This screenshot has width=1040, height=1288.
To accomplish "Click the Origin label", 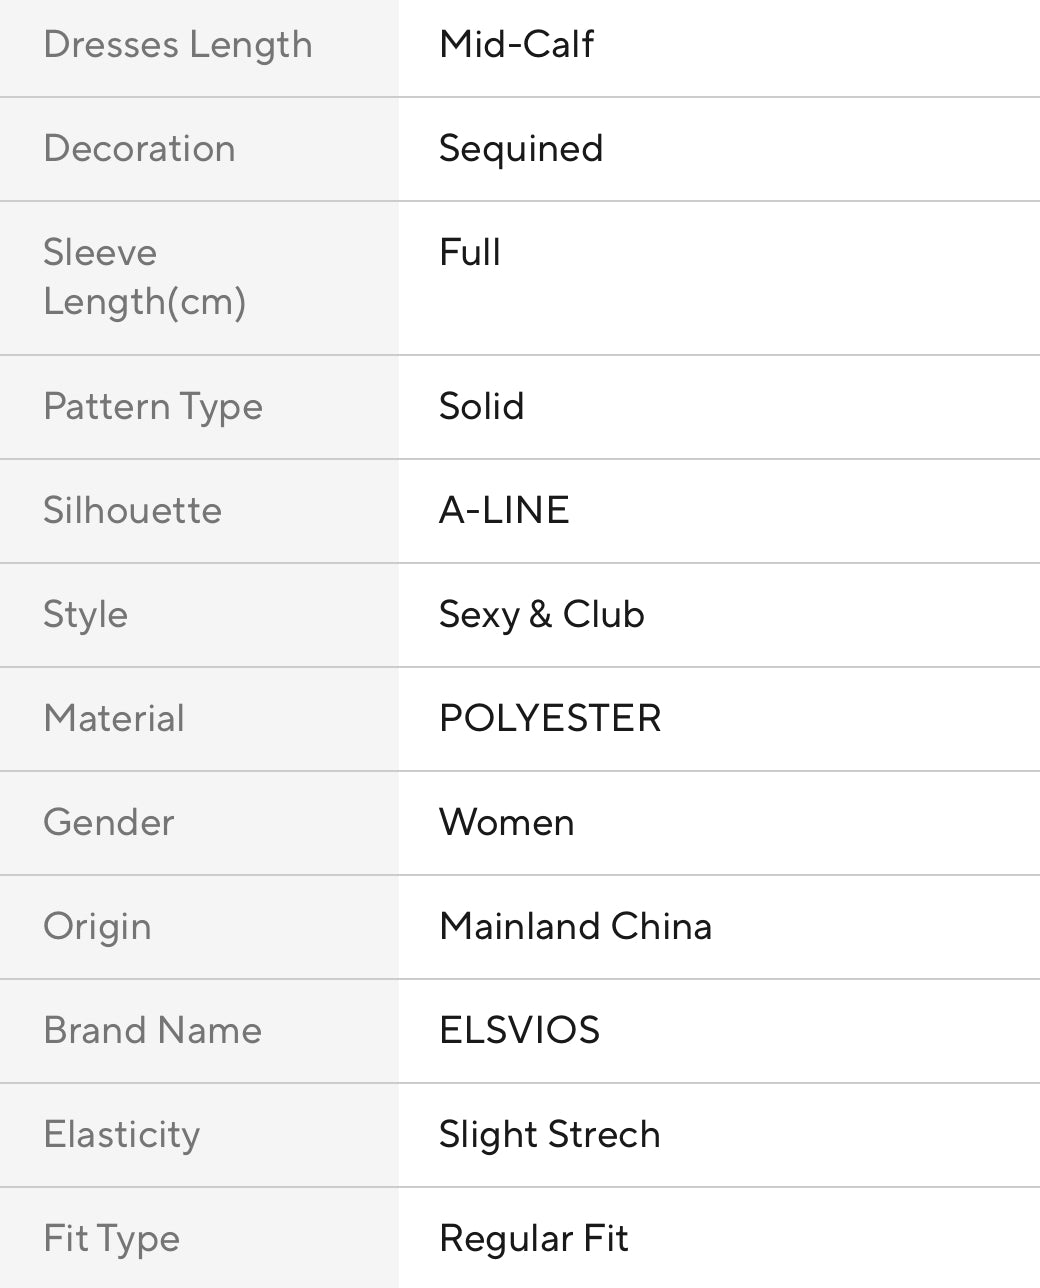I will point(97,927).
